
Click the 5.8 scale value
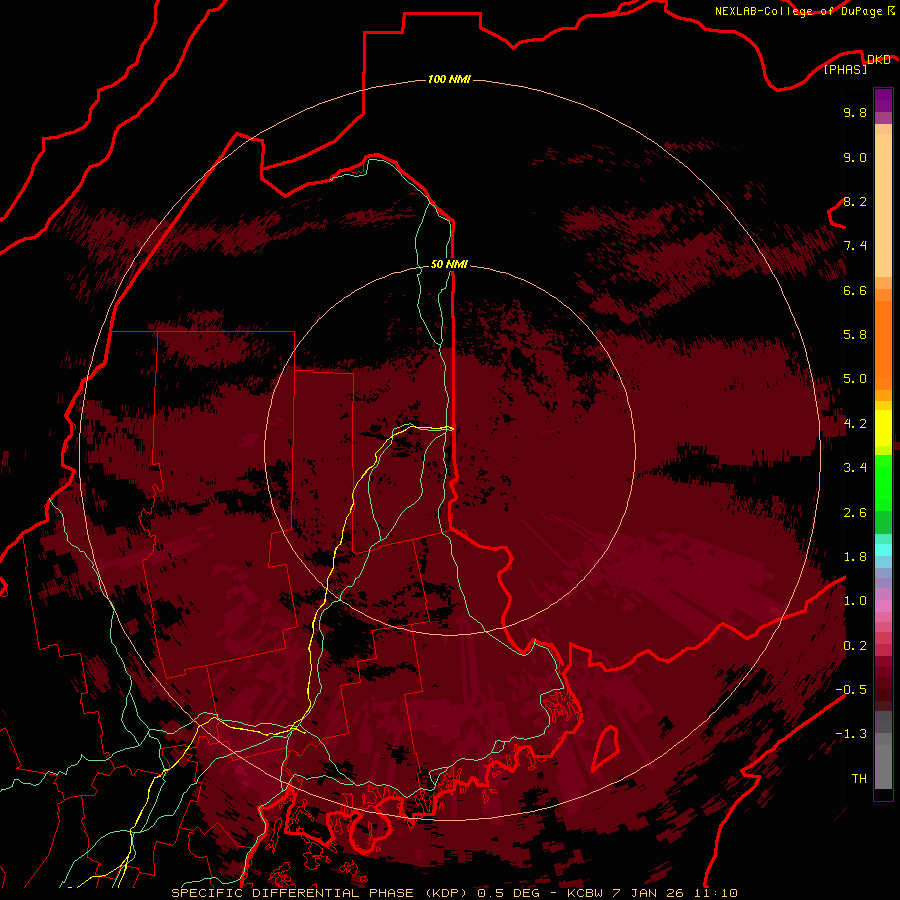click(x=855, y=335)
